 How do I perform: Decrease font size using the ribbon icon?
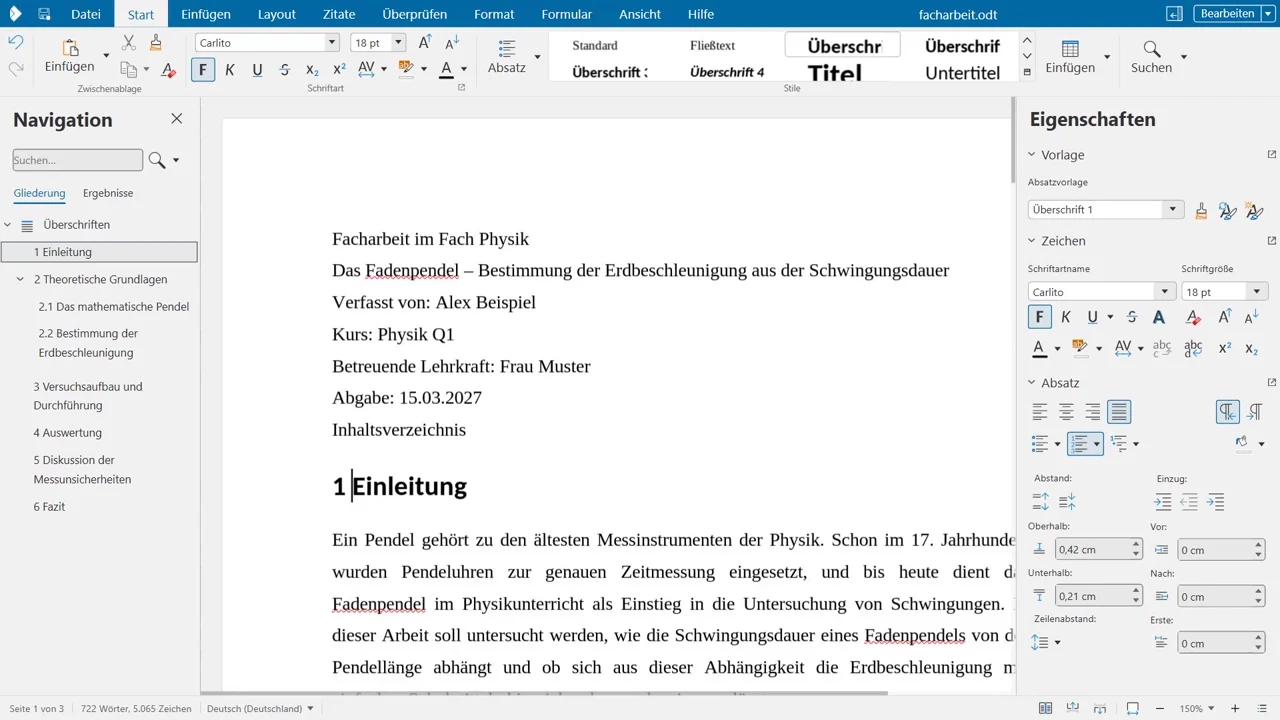[452, 42]
